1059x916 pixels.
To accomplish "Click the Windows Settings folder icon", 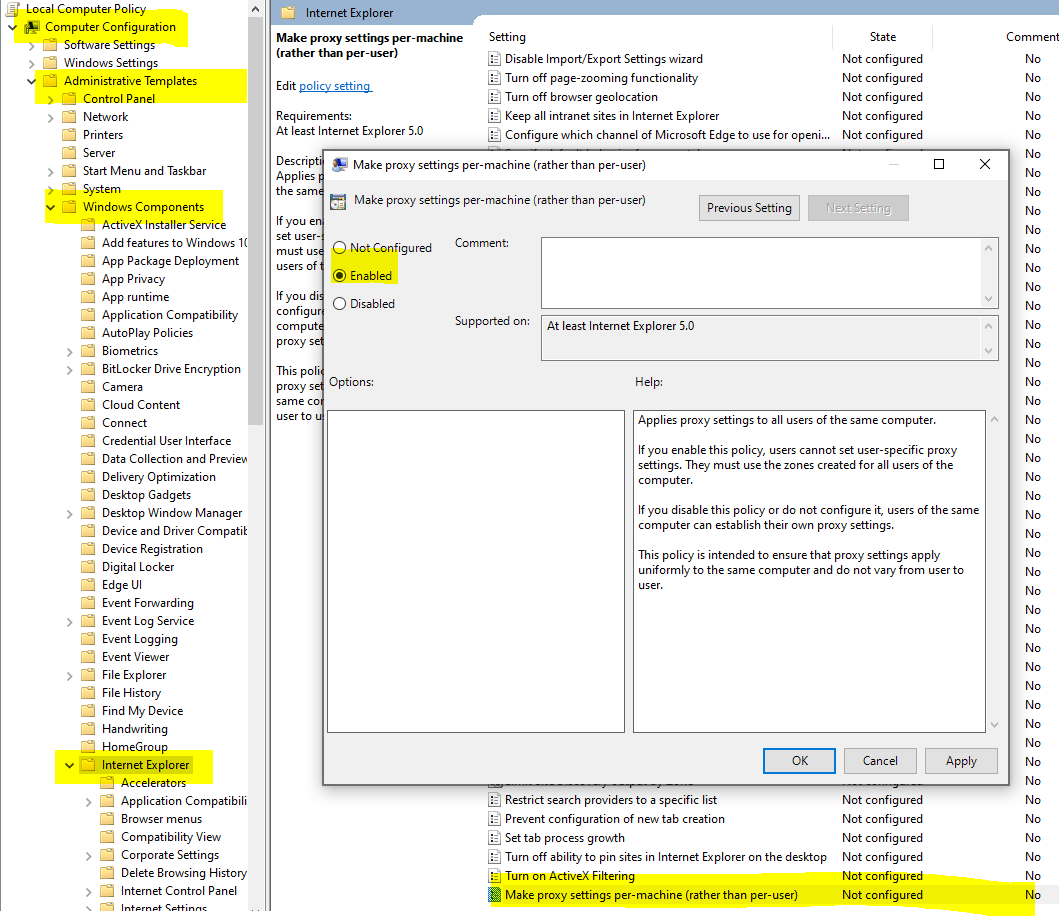I will click(x=50, y=63).
